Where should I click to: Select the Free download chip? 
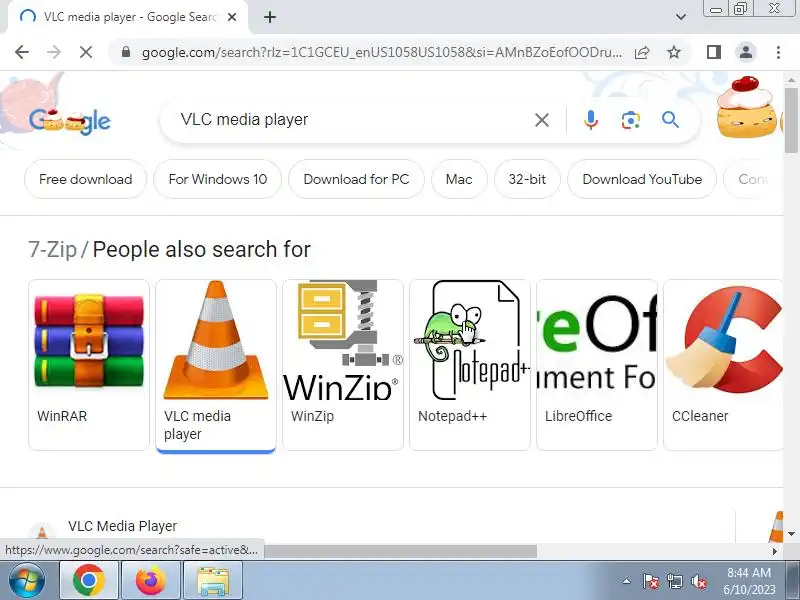86,180
